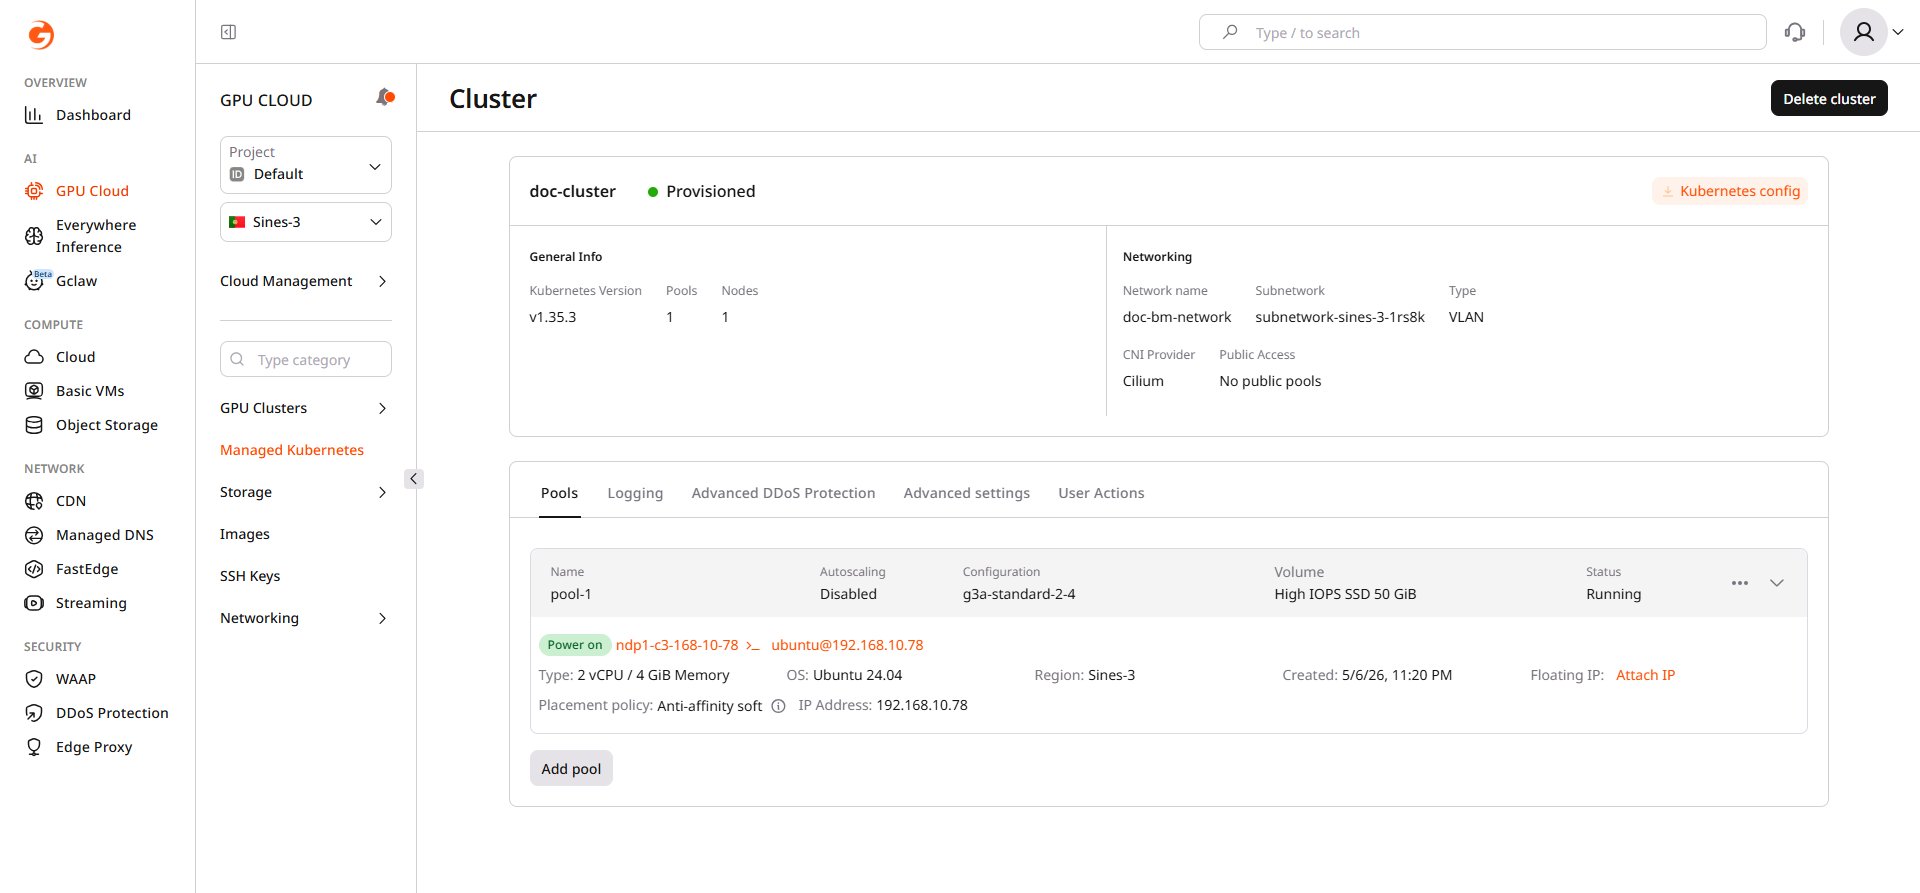Switch to the Logging tab
Image resolution: width=1920 pixels, height=893 pixels.
(635, 493)
